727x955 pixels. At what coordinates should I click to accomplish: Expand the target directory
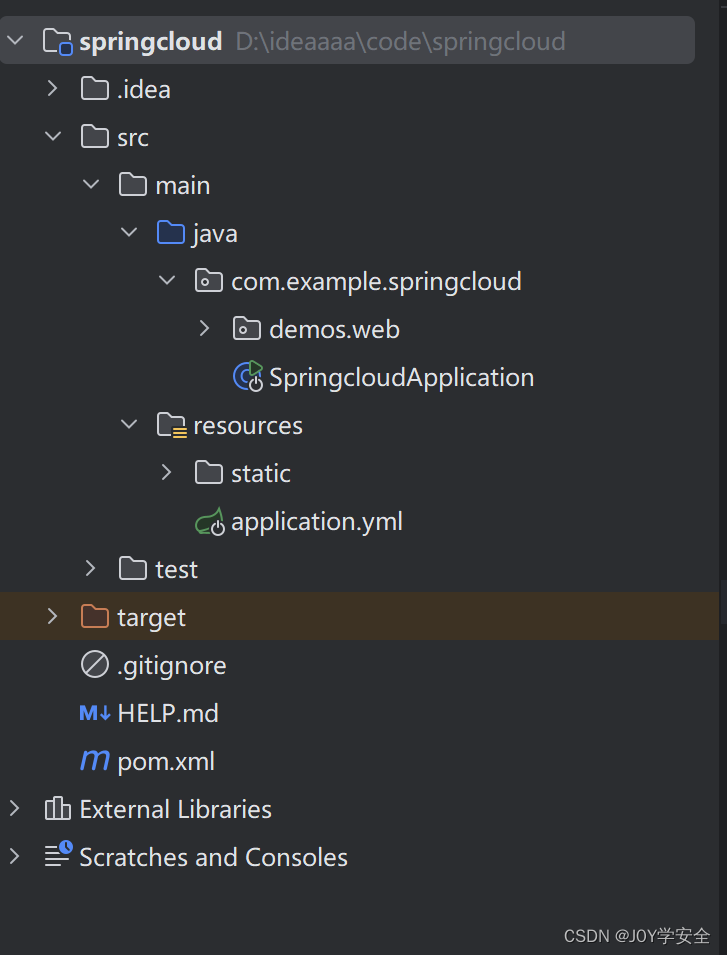pos(52,616)
